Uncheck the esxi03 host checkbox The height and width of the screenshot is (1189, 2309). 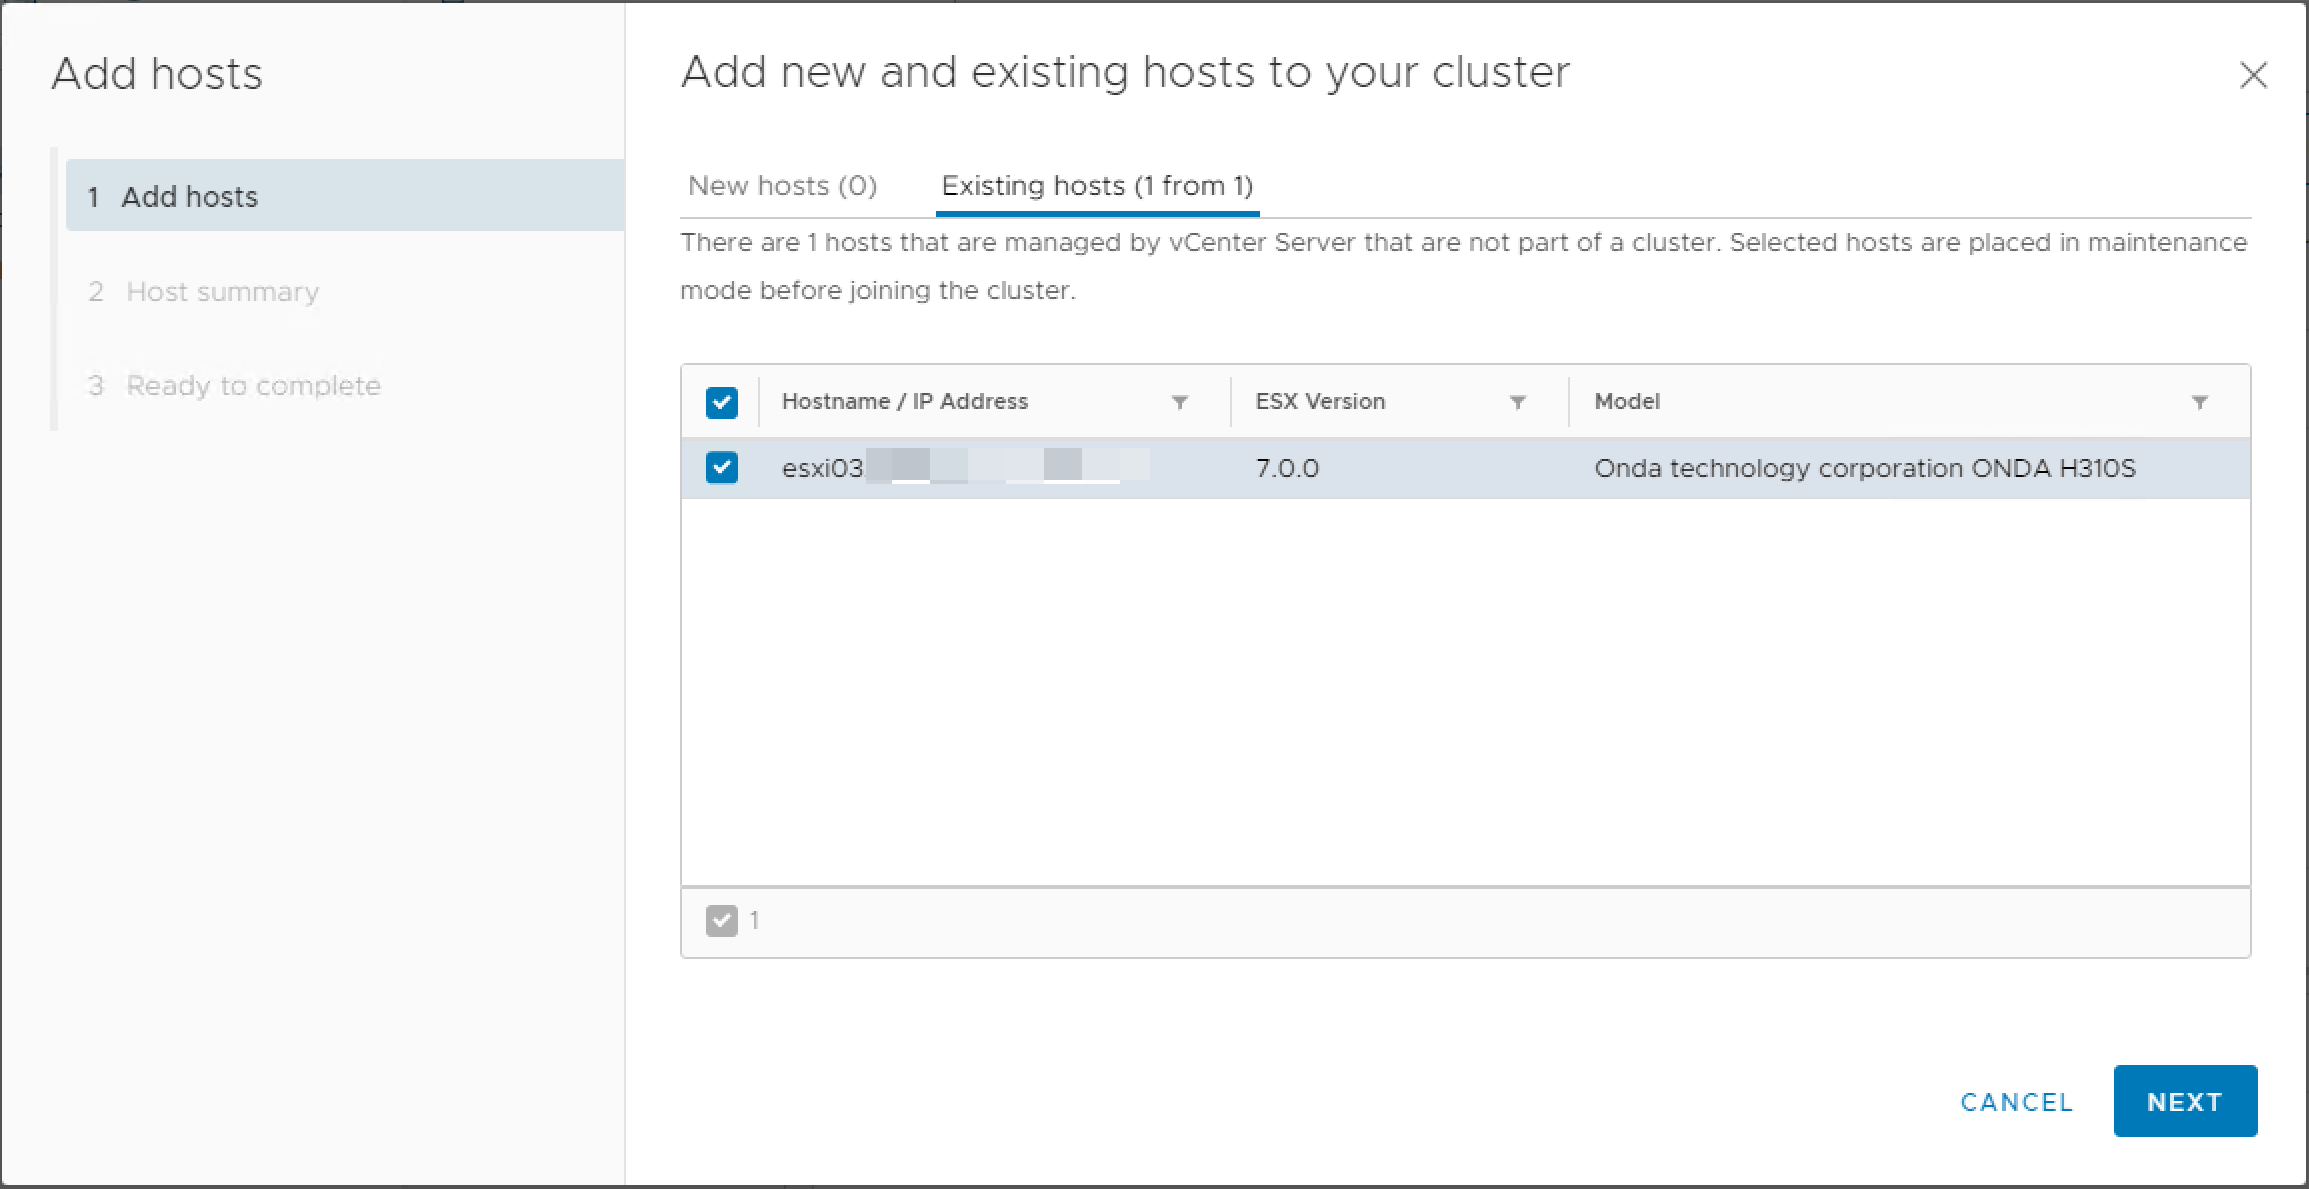[x=721, y=467]
